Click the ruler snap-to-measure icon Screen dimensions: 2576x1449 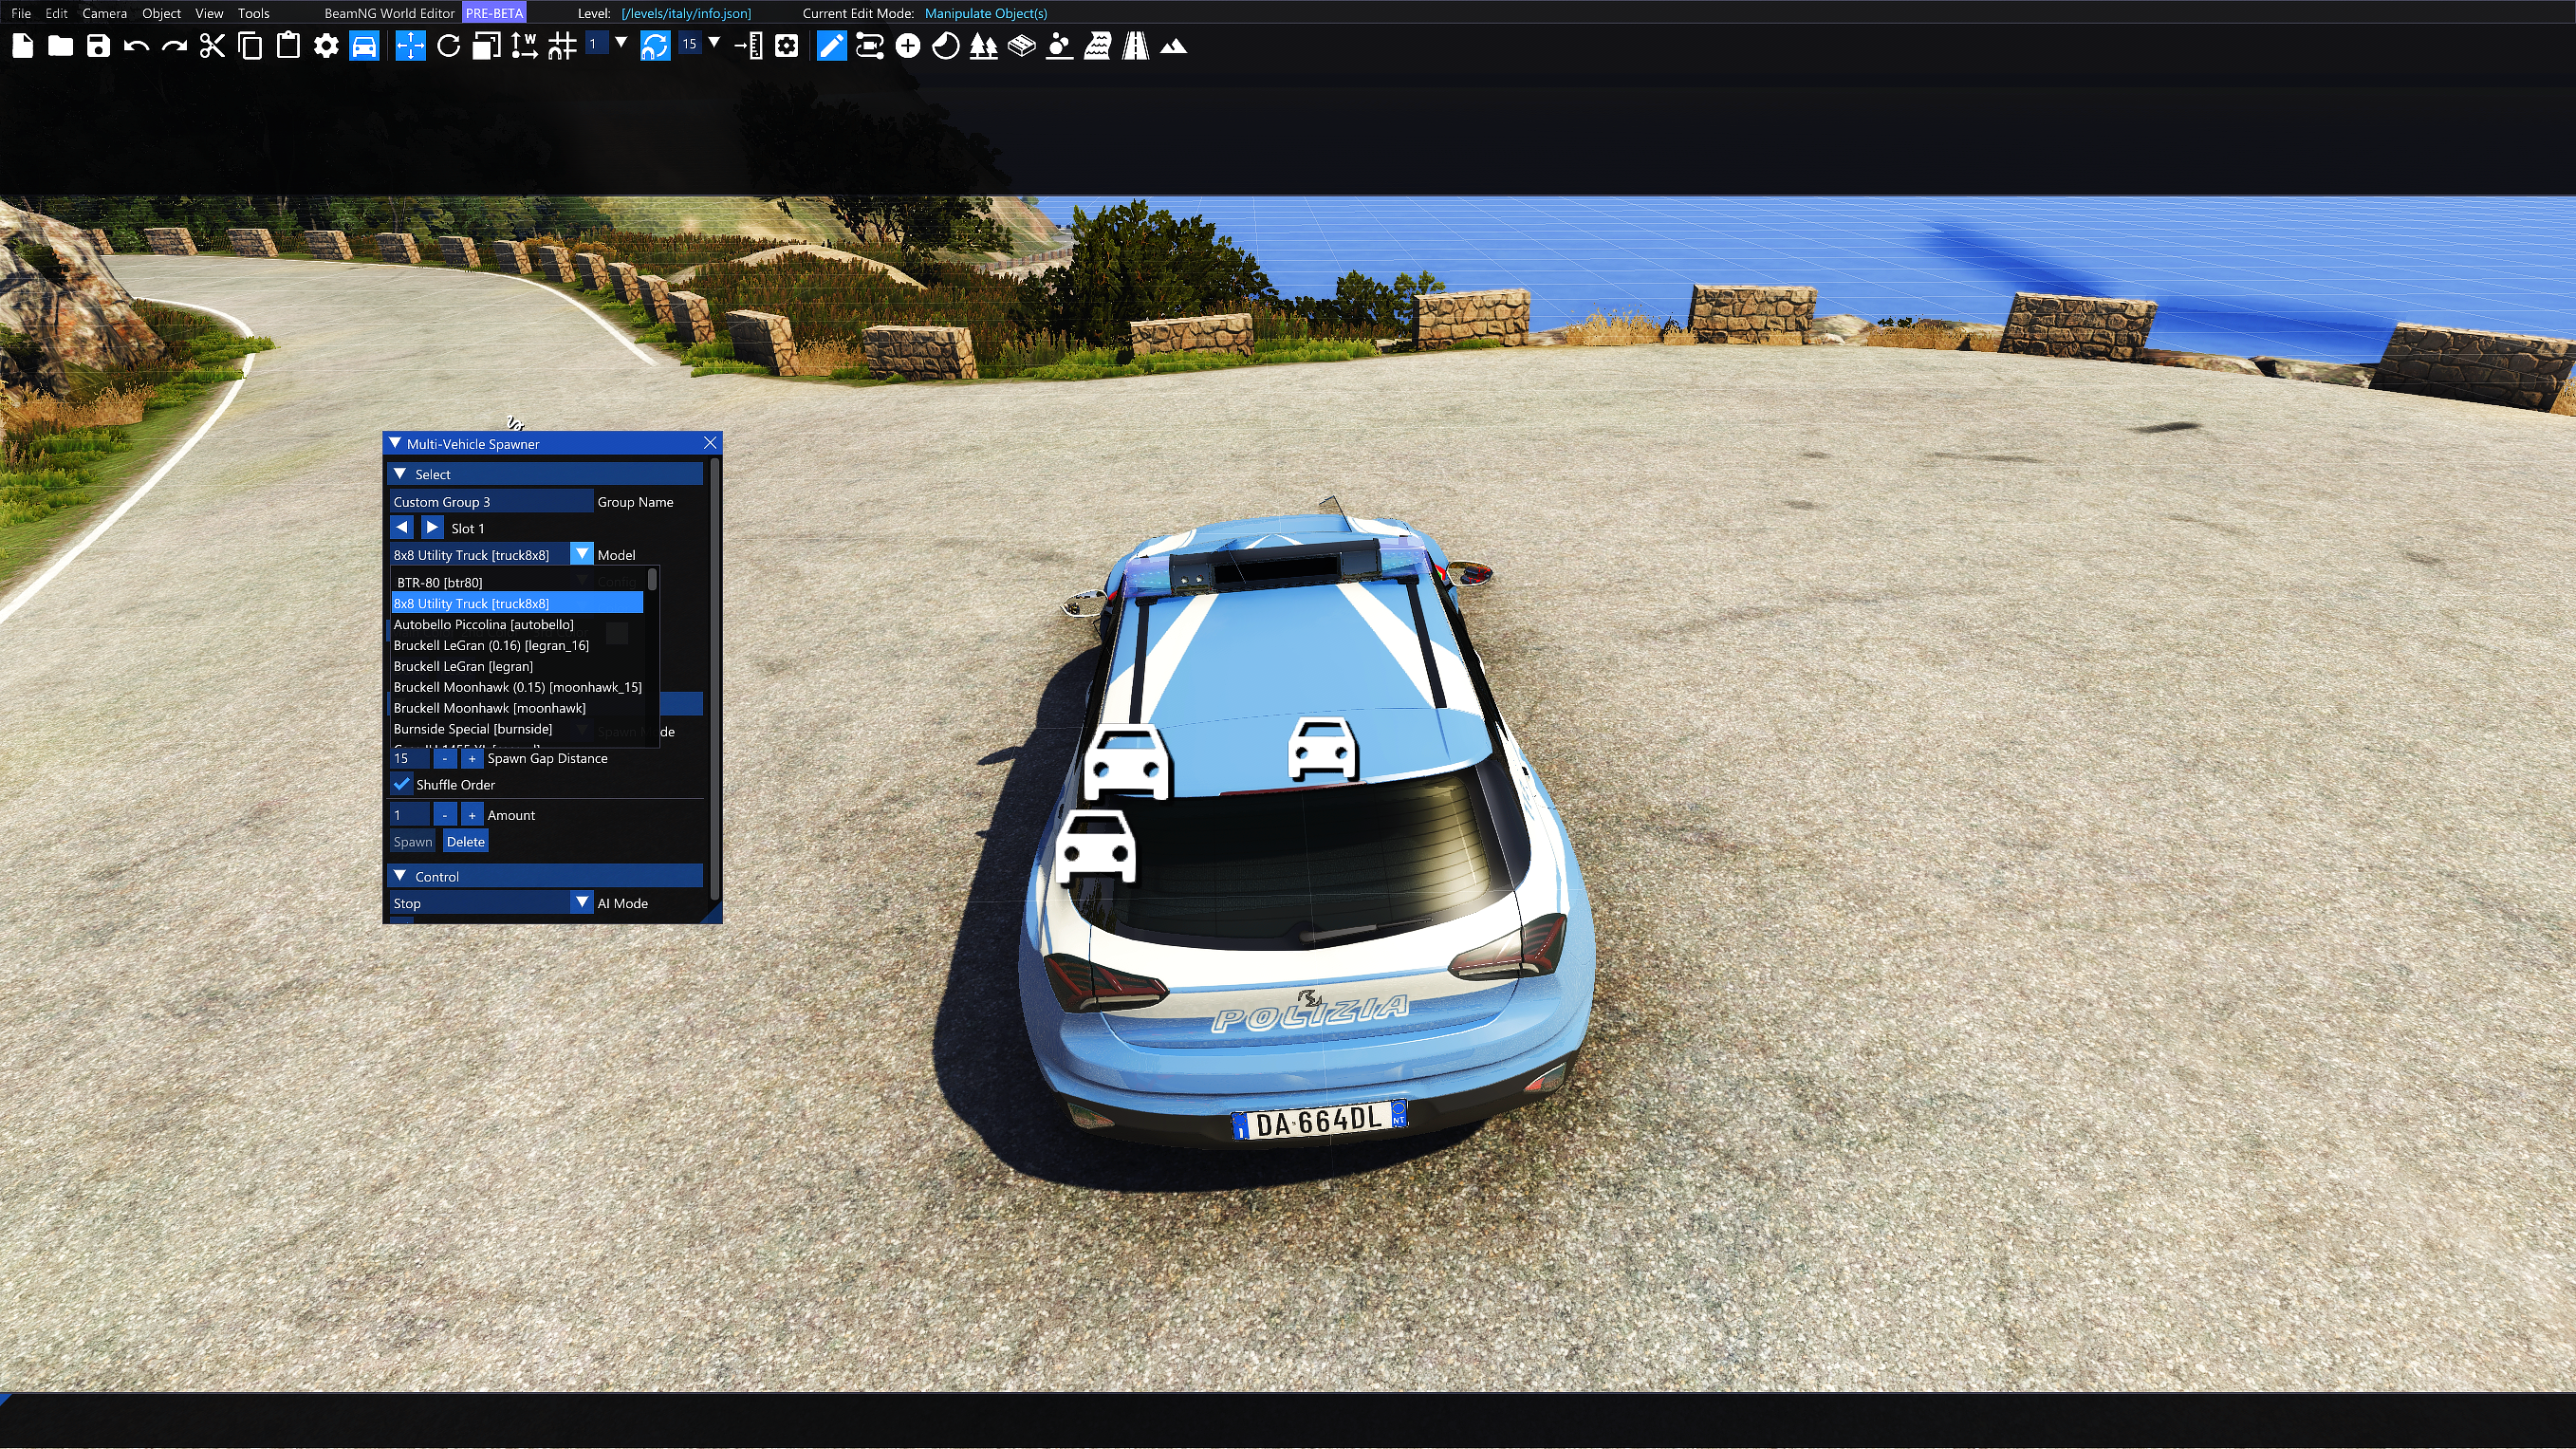[x=749, y=46]
